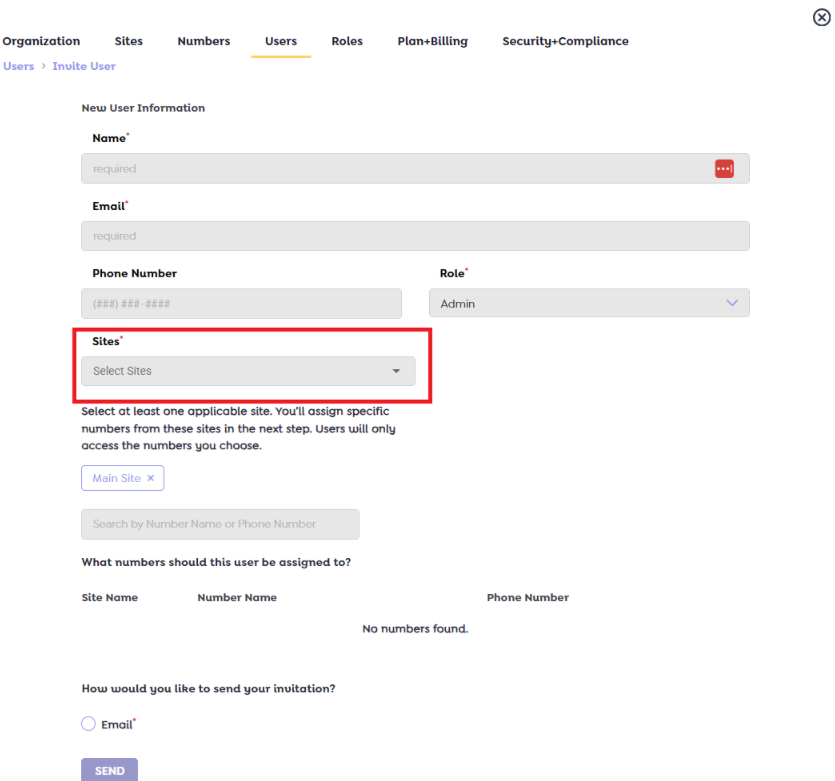Open Security+Compliance tab

tap(565, 41)
